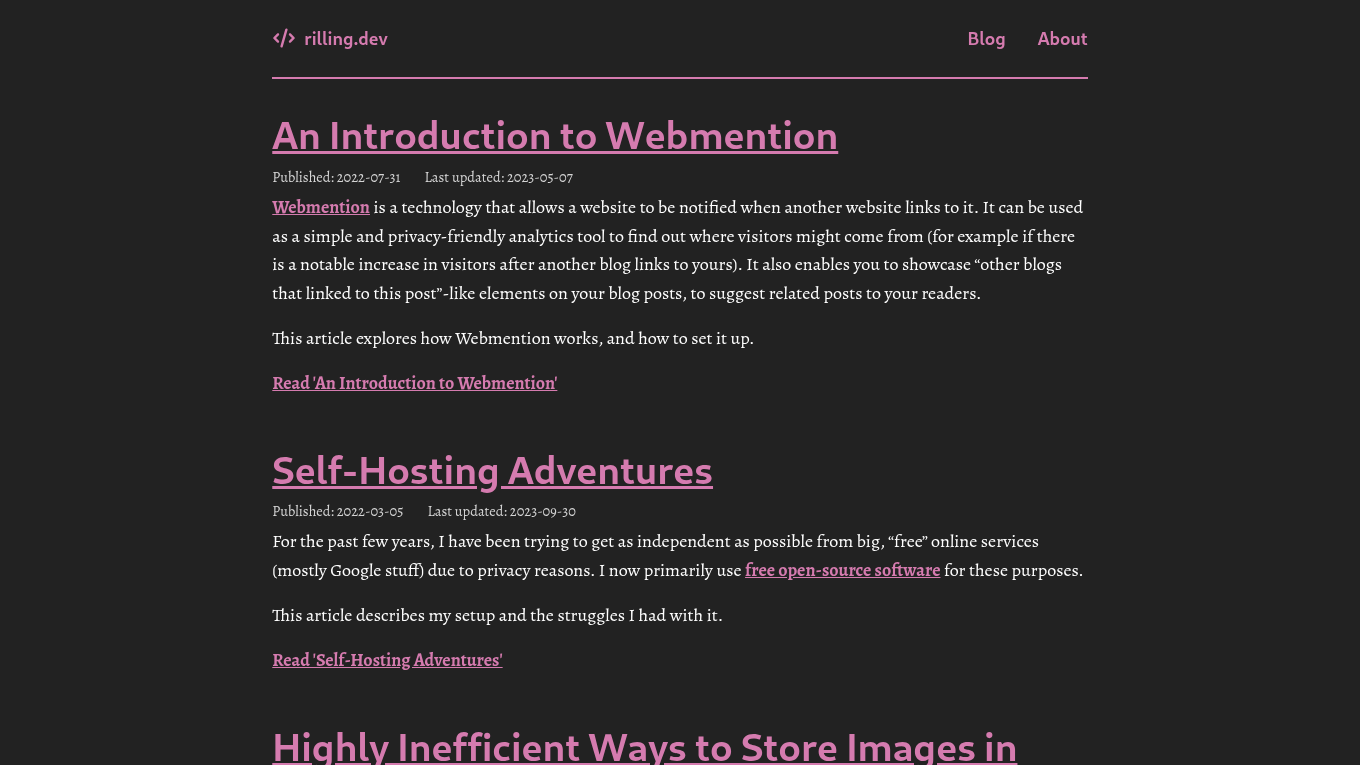Click the Published 2022-03-05 text
Image resolution: width=1360 pixels, height=765 pixels.
pos(338,511)
